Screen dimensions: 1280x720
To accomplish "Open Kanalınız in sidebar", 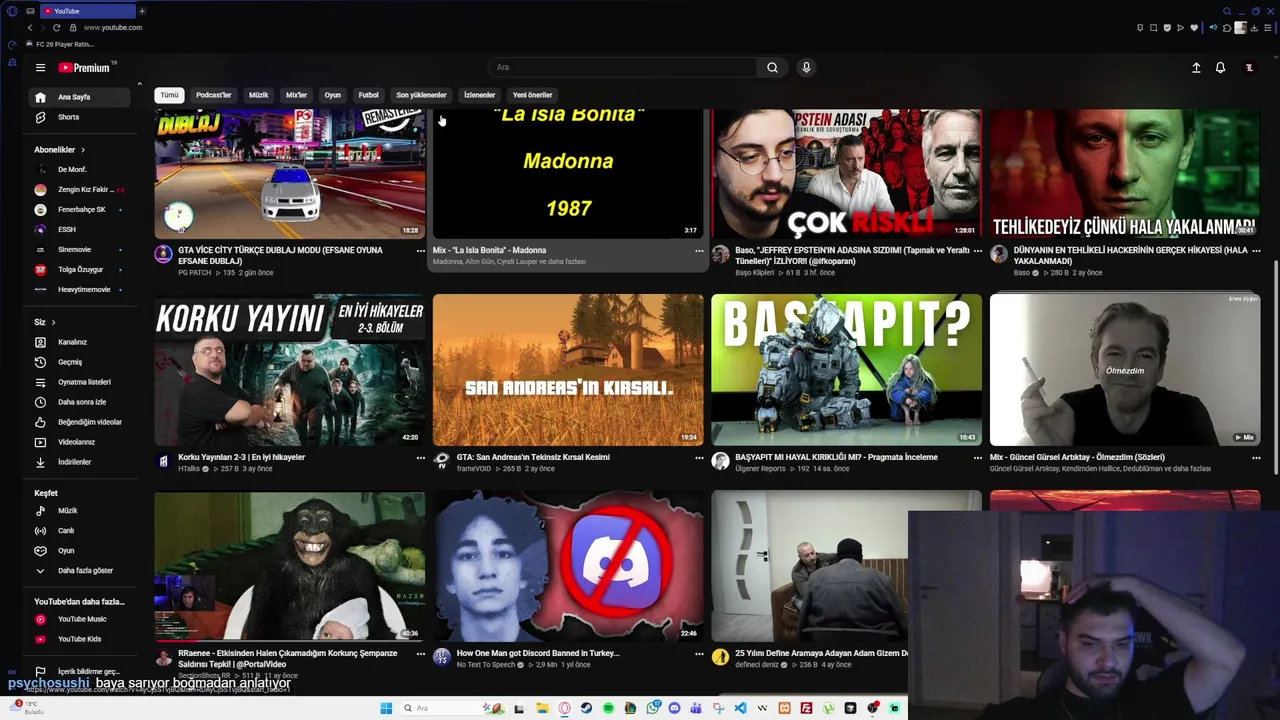I will (x=80, y=342).
